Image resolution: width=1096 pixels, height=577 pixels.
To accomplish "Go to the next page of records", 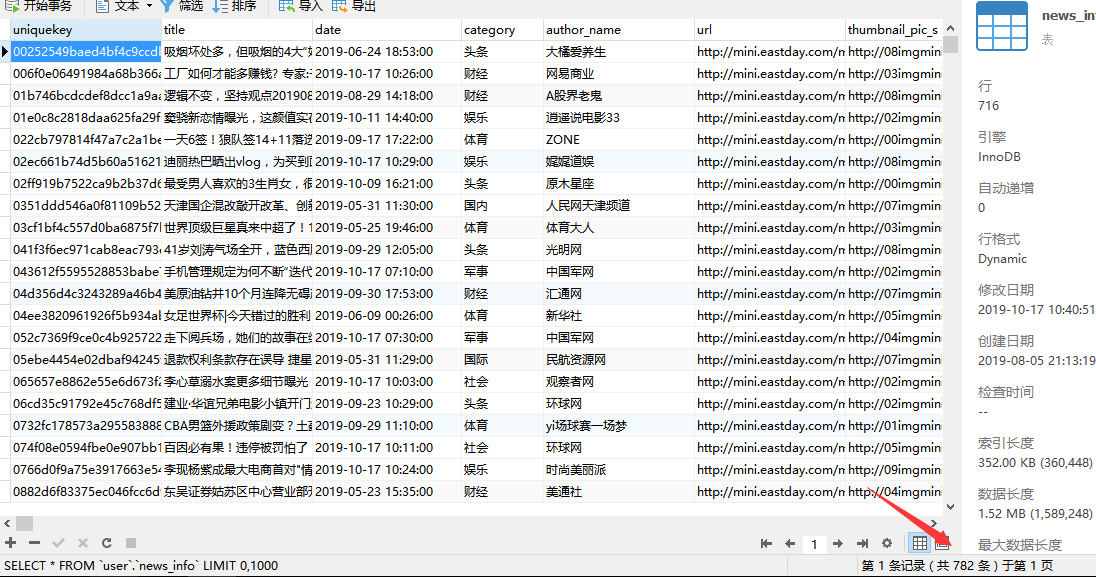I will [838, 543].
